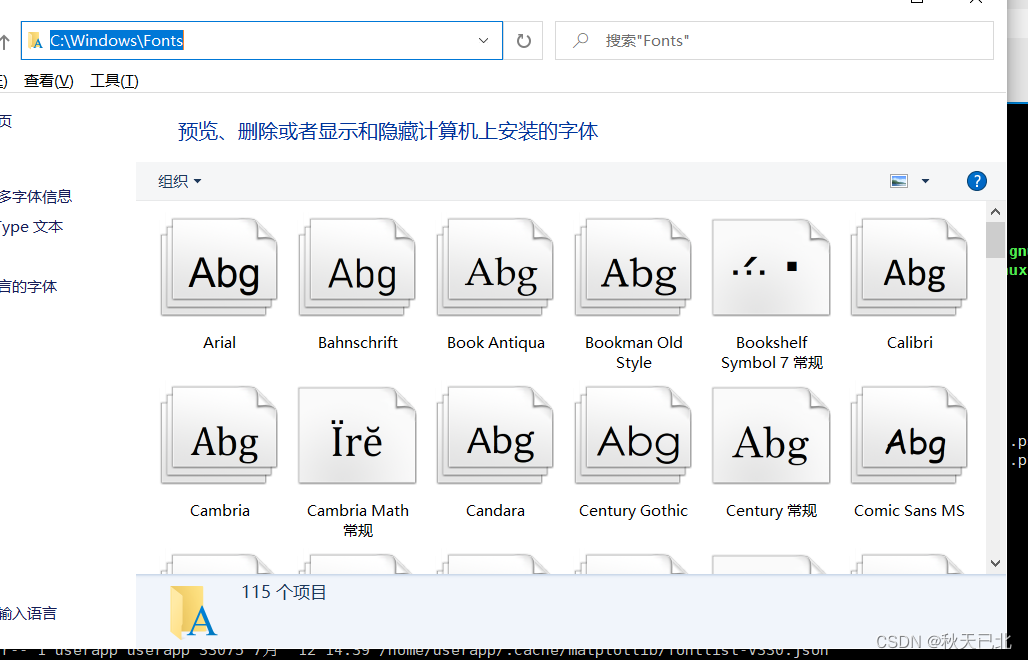Open the 多字体信息 sidebar link
The image size is (1028, 660).
coord(35,196)
